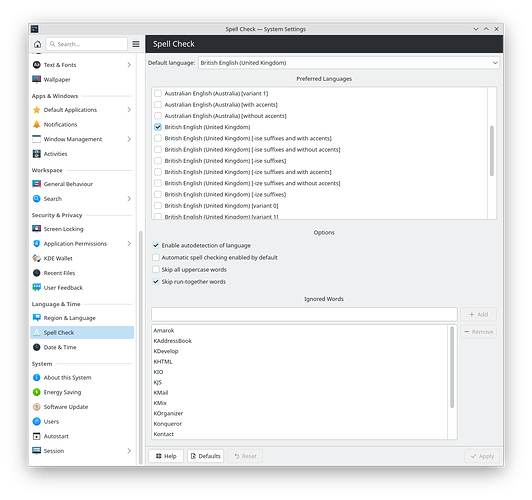Open Date & Time settings

point(82,347)
